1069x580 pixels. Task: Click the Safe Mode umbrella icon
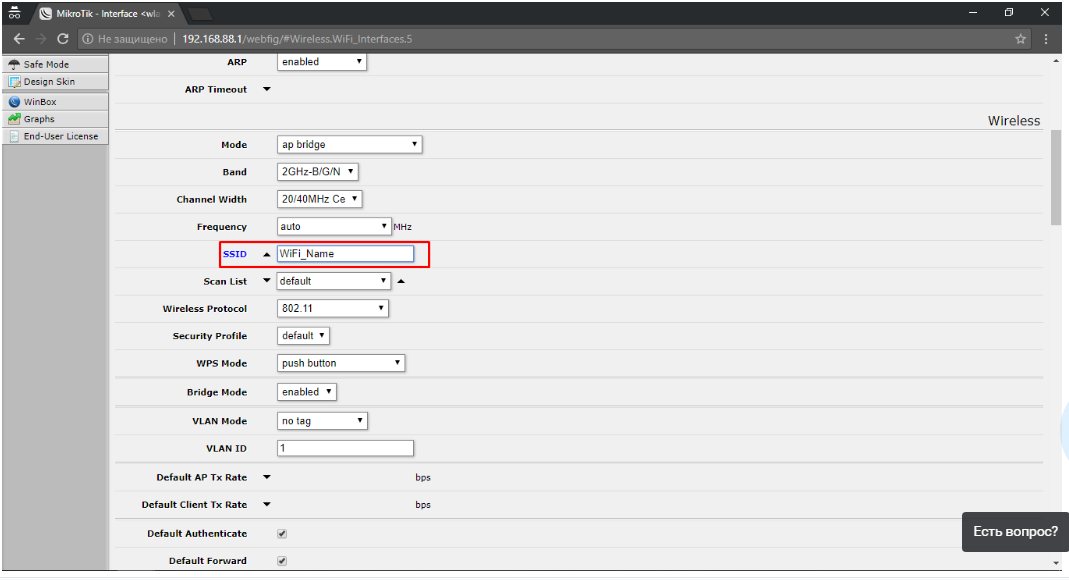click(14, 64)
